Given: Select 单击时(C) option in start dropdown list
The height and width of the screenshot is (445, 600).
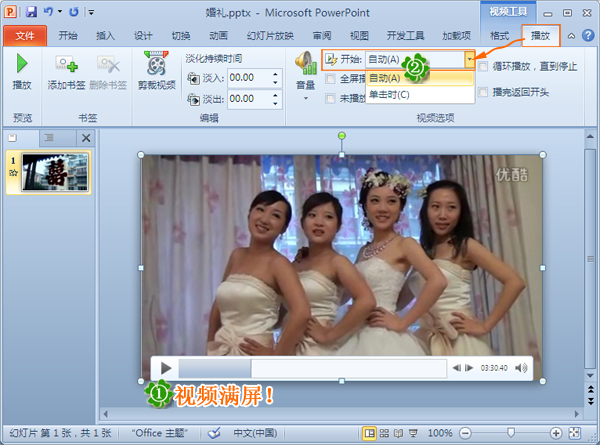Looking at the screenshot, I should (420, 95).
